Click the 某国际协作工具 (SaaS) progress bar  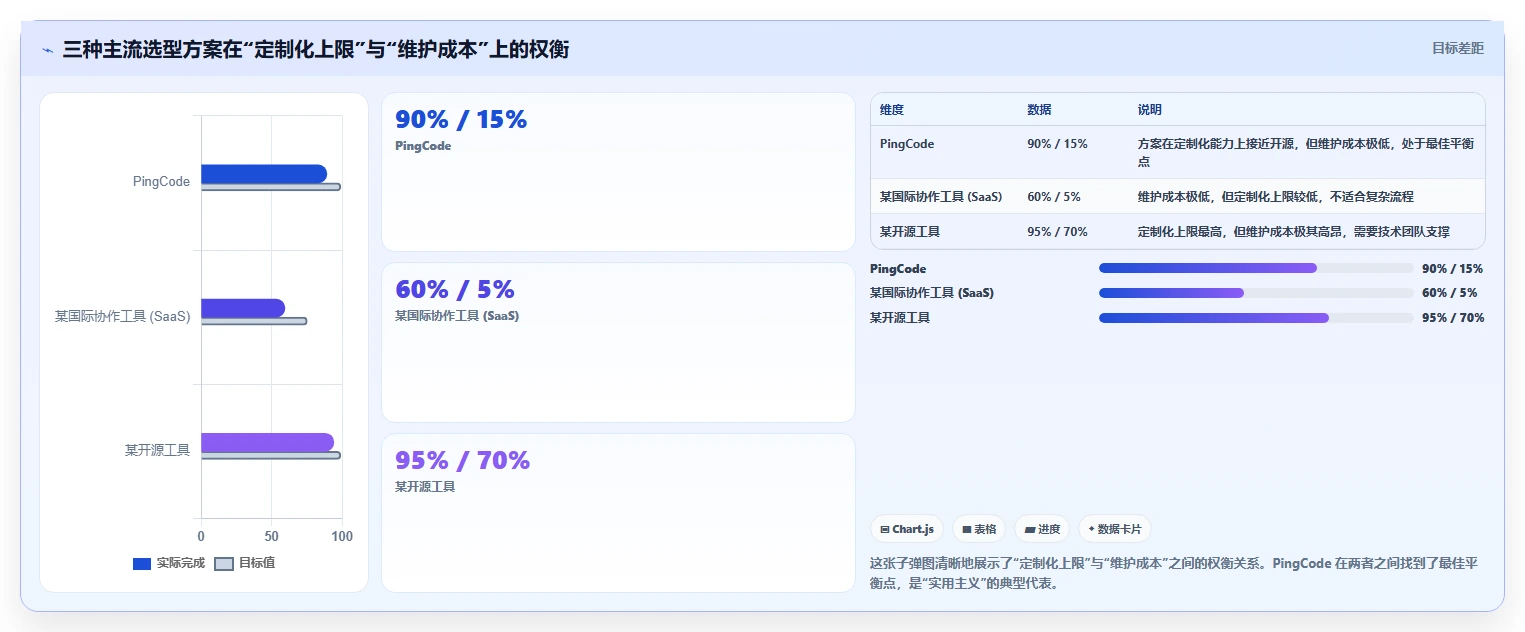click(x=1256, y=293)
